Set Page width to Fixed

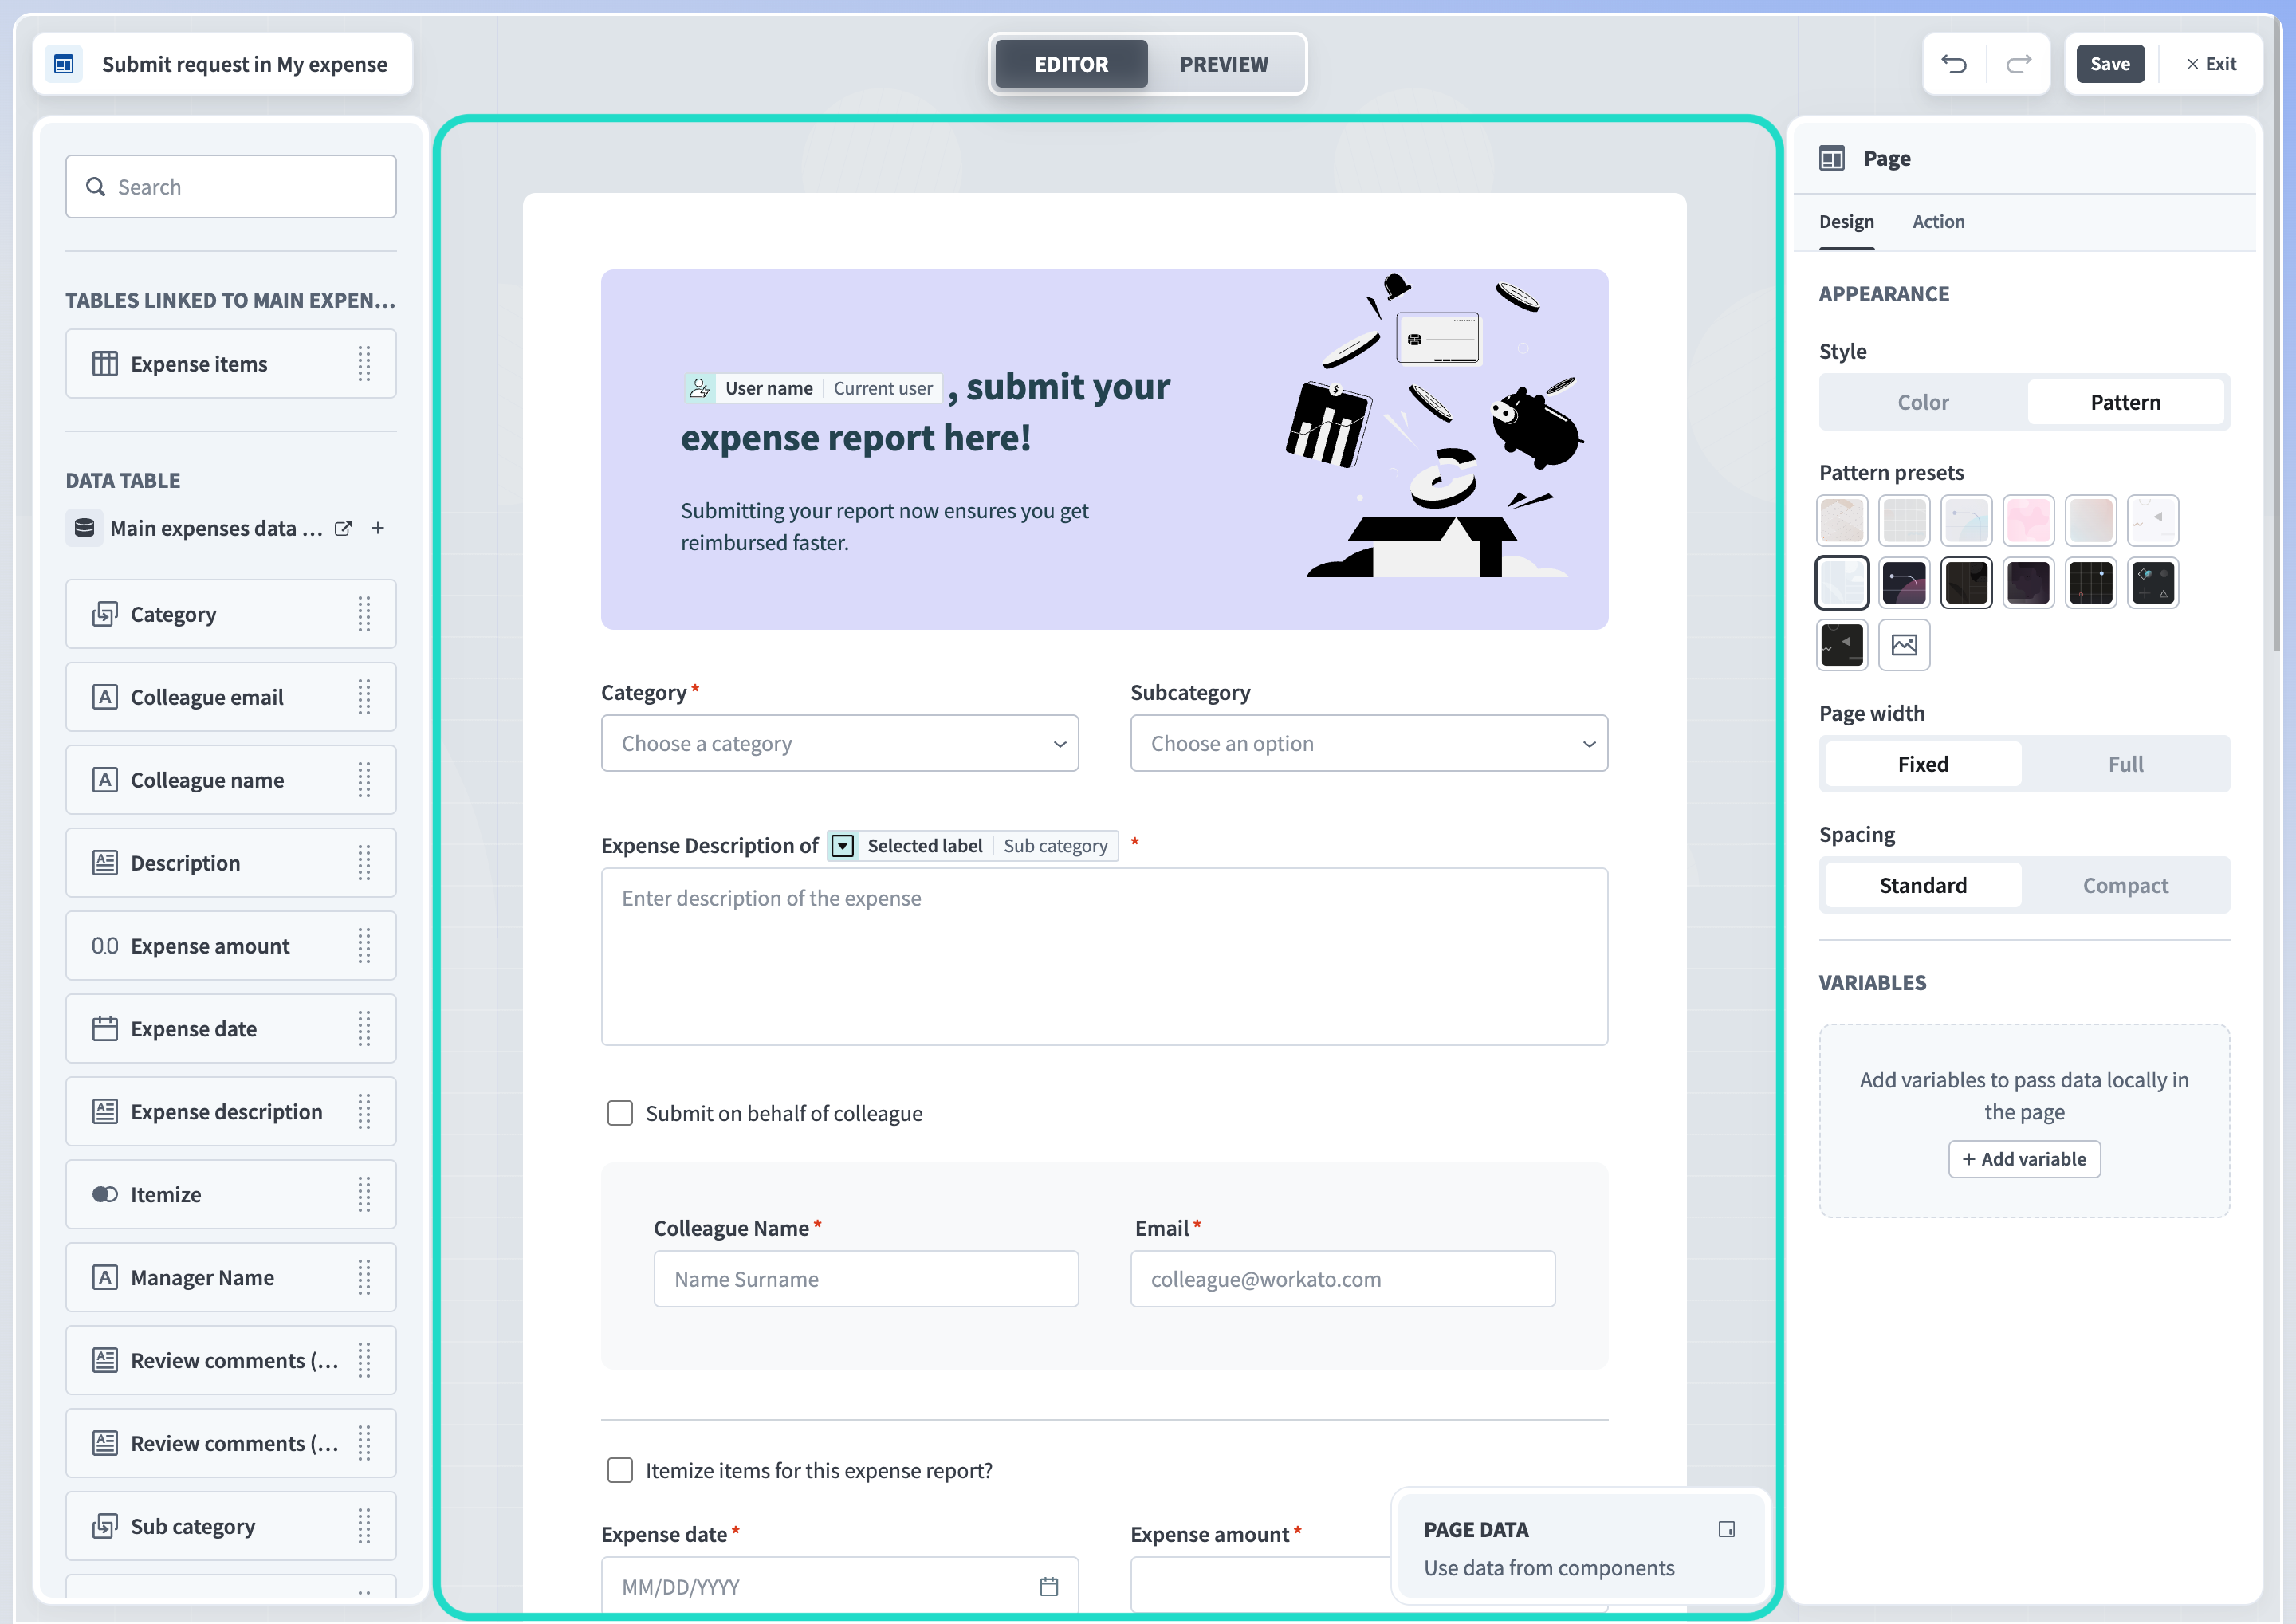1923,764
